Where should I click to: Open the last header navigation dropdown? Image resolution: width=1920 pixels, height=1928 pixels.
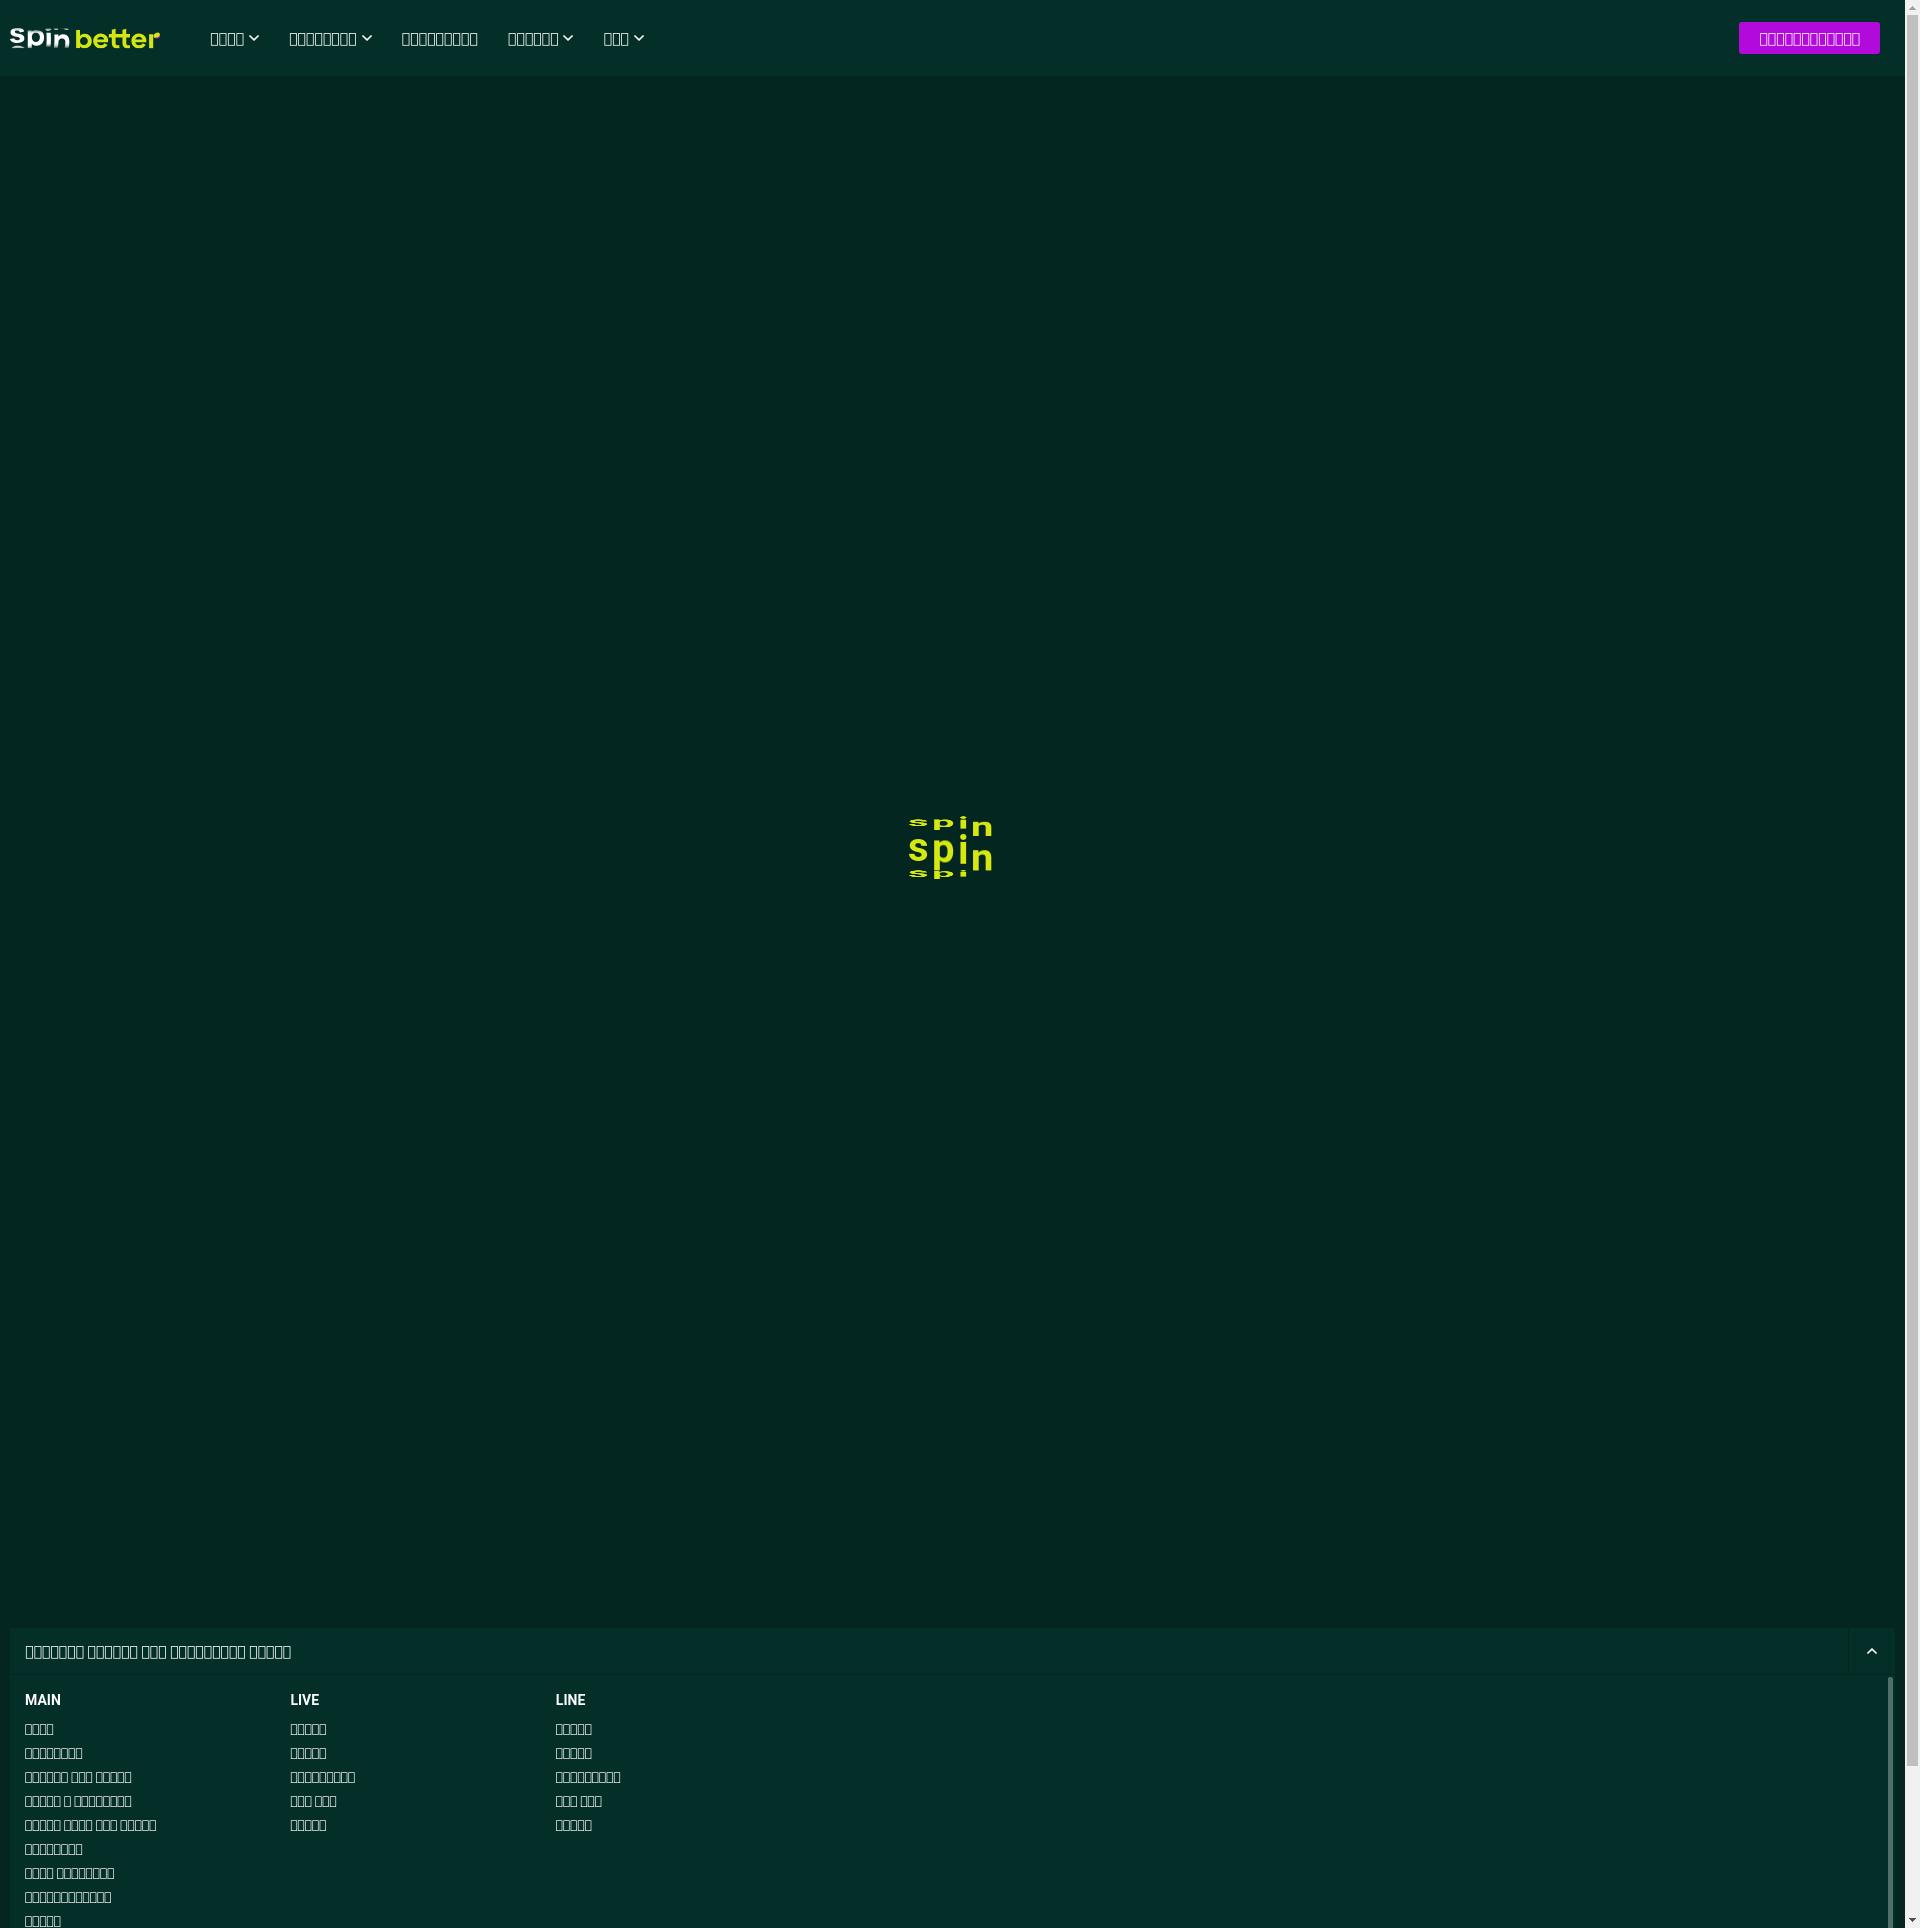tap(623, 39)
